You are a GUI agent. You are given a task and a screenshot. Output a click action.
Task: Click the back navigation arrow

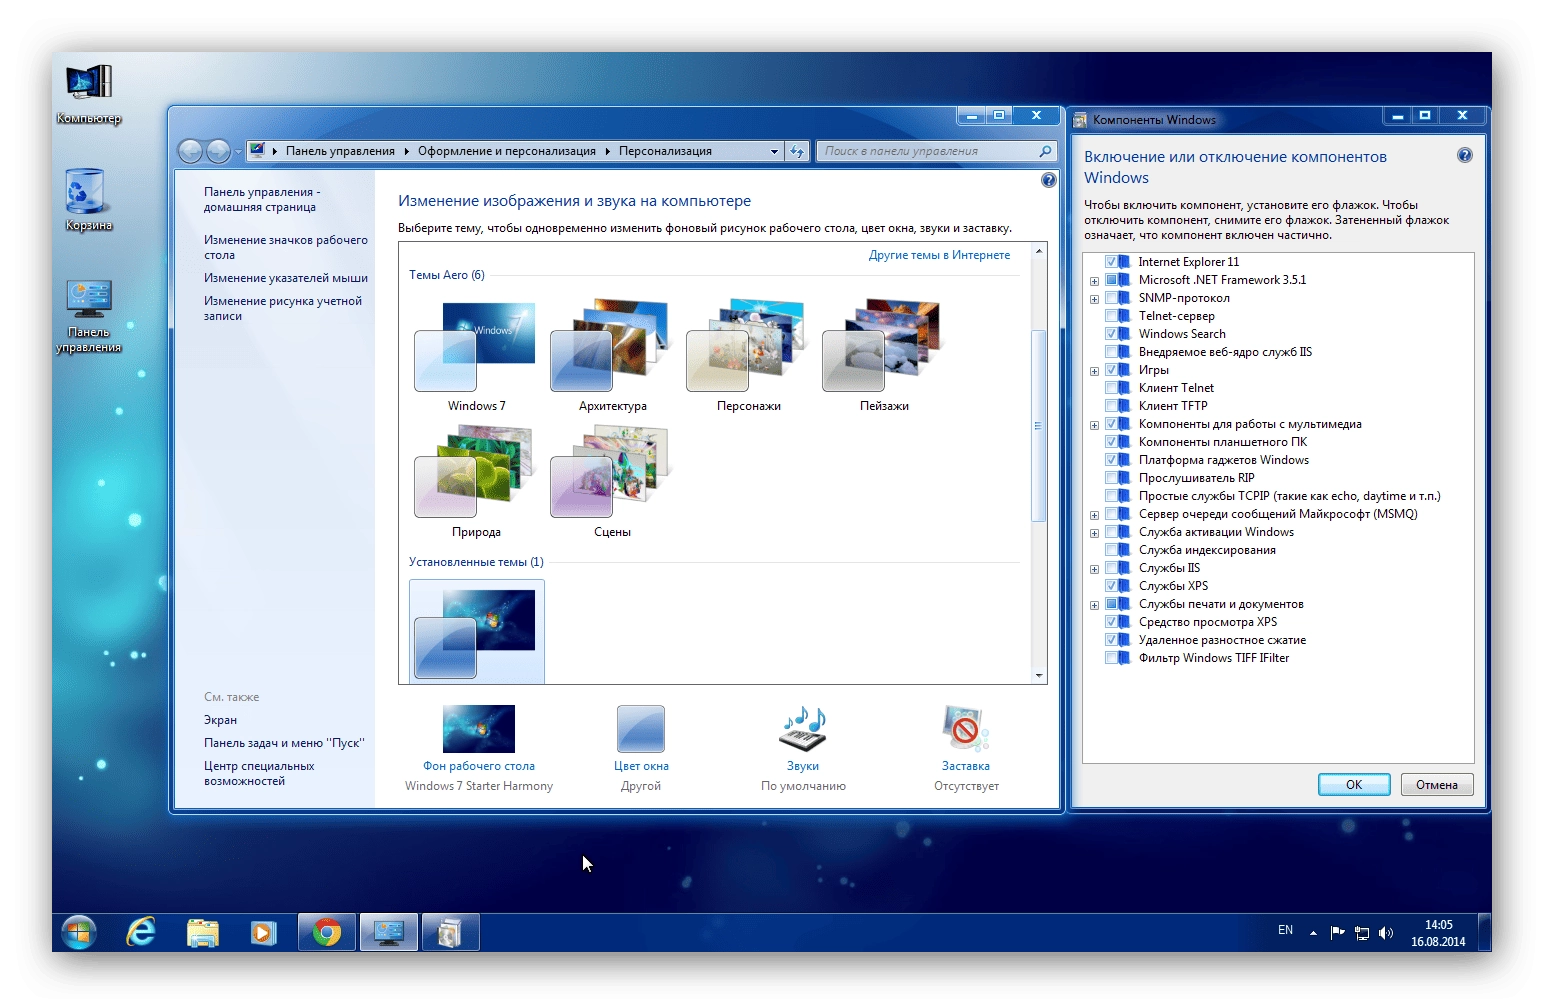(190, 151)
